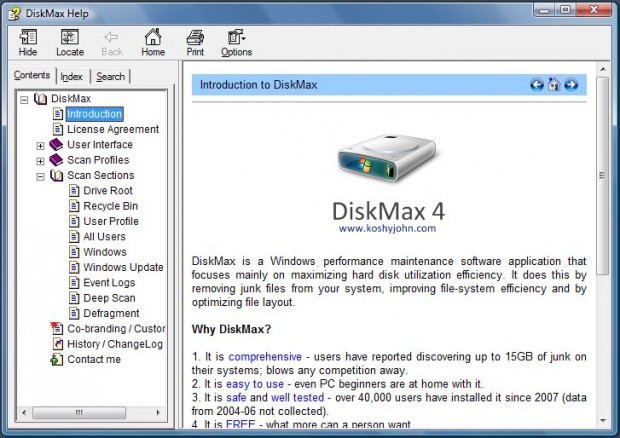Click the Hide toolbar icon

(28, 37)
